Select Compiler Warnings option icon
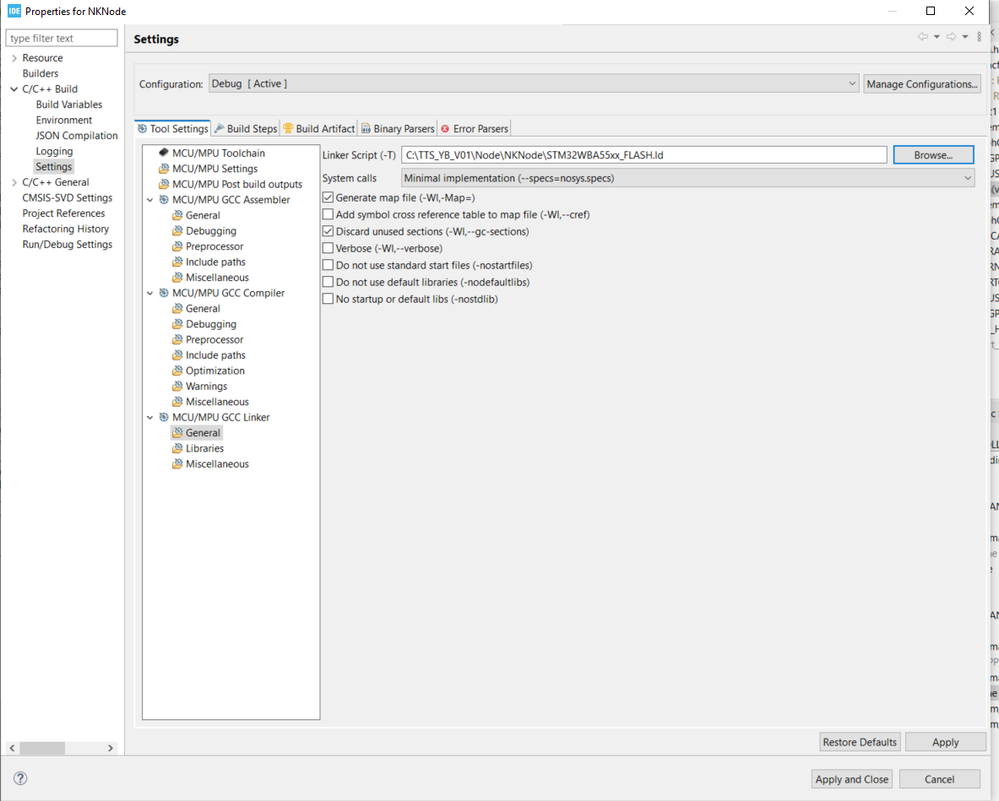This screenshot has width=999, height=801. (178, 386)
